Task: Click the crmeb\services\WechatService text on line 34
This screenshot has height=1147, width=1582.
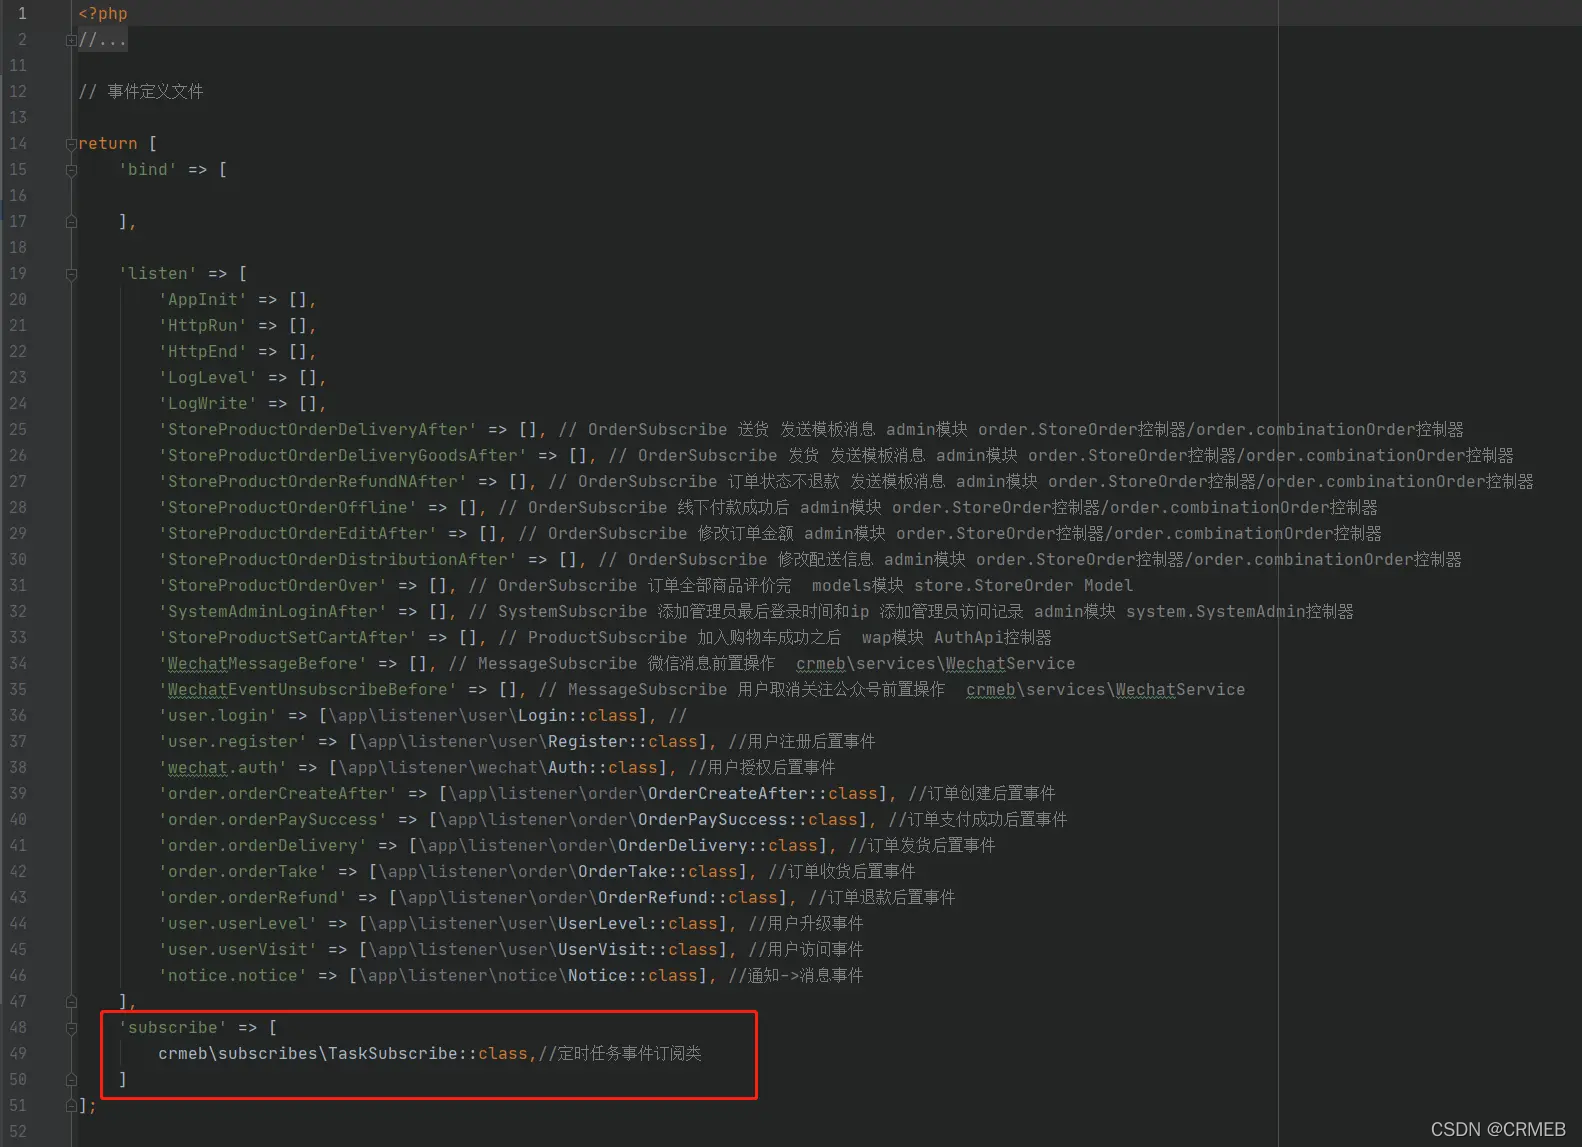Action: point(936,664)
